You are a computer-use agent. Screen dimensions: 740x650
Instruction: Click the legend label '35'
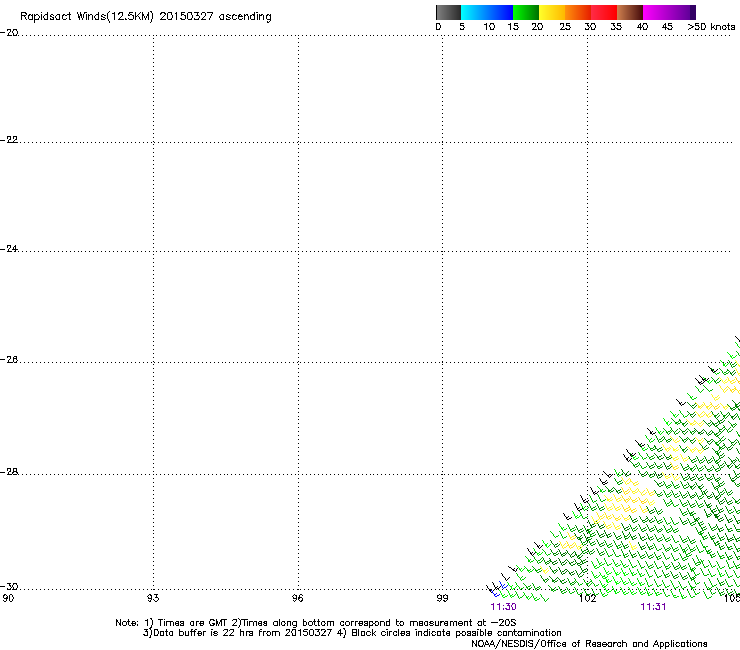coord(616,27)
